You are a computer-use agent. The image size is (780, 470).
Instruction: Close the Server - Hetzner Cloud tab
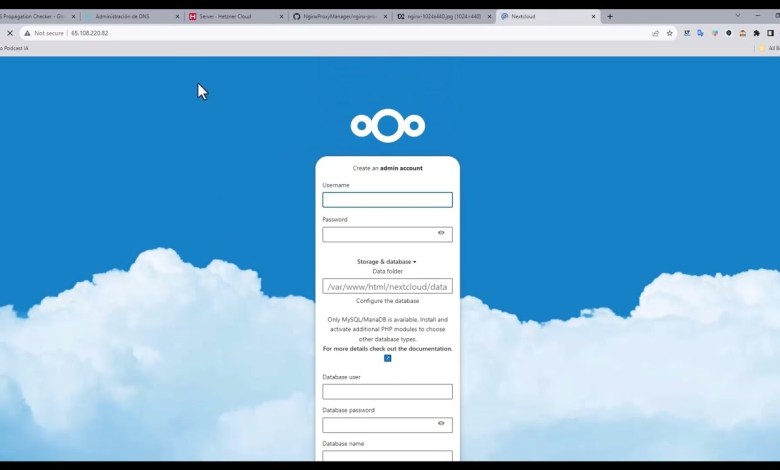(281, 16)
